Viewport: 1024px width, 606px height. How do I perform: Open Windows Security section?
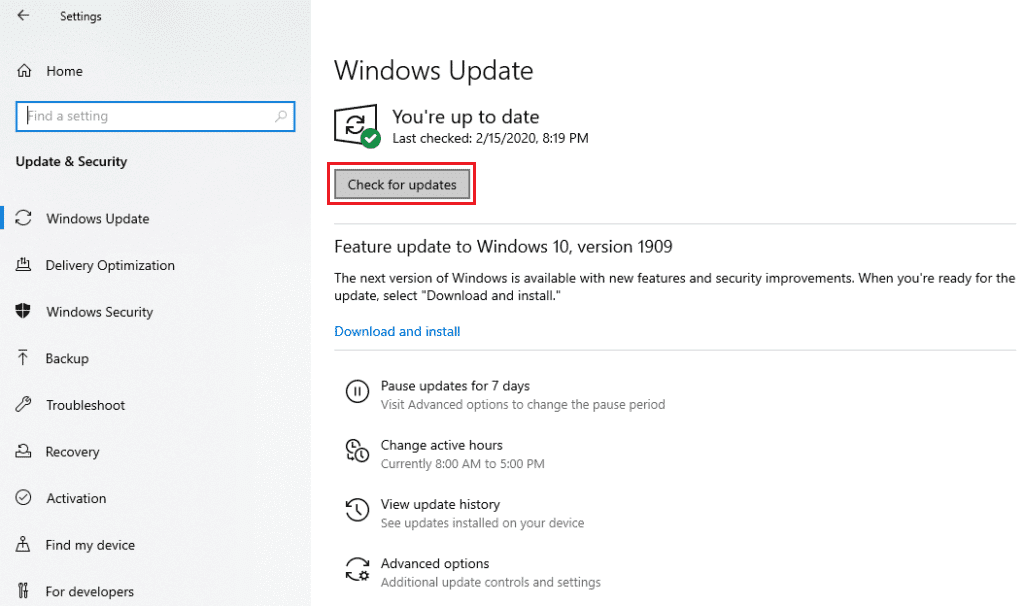click(100, 311)
